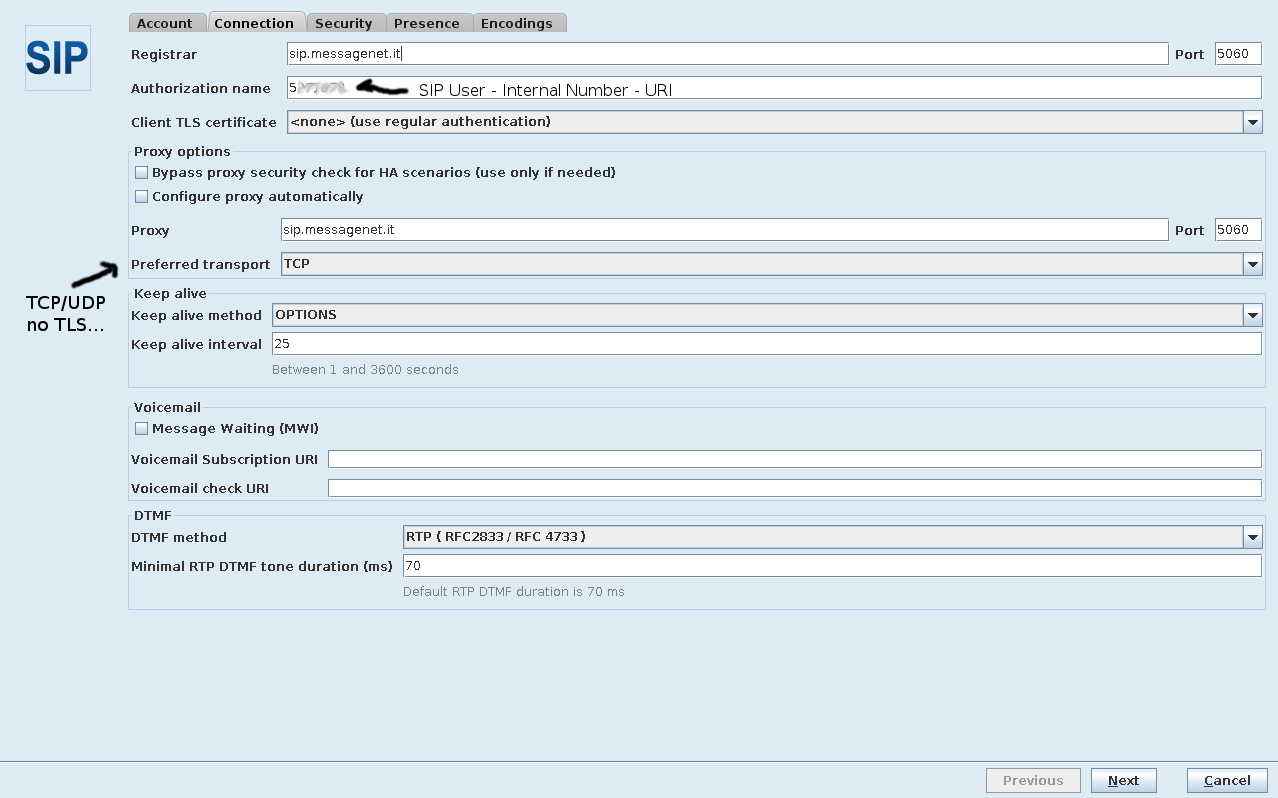
Task: Click the Voicemail Subscription URI field
Action: click(x=794, y=459)
